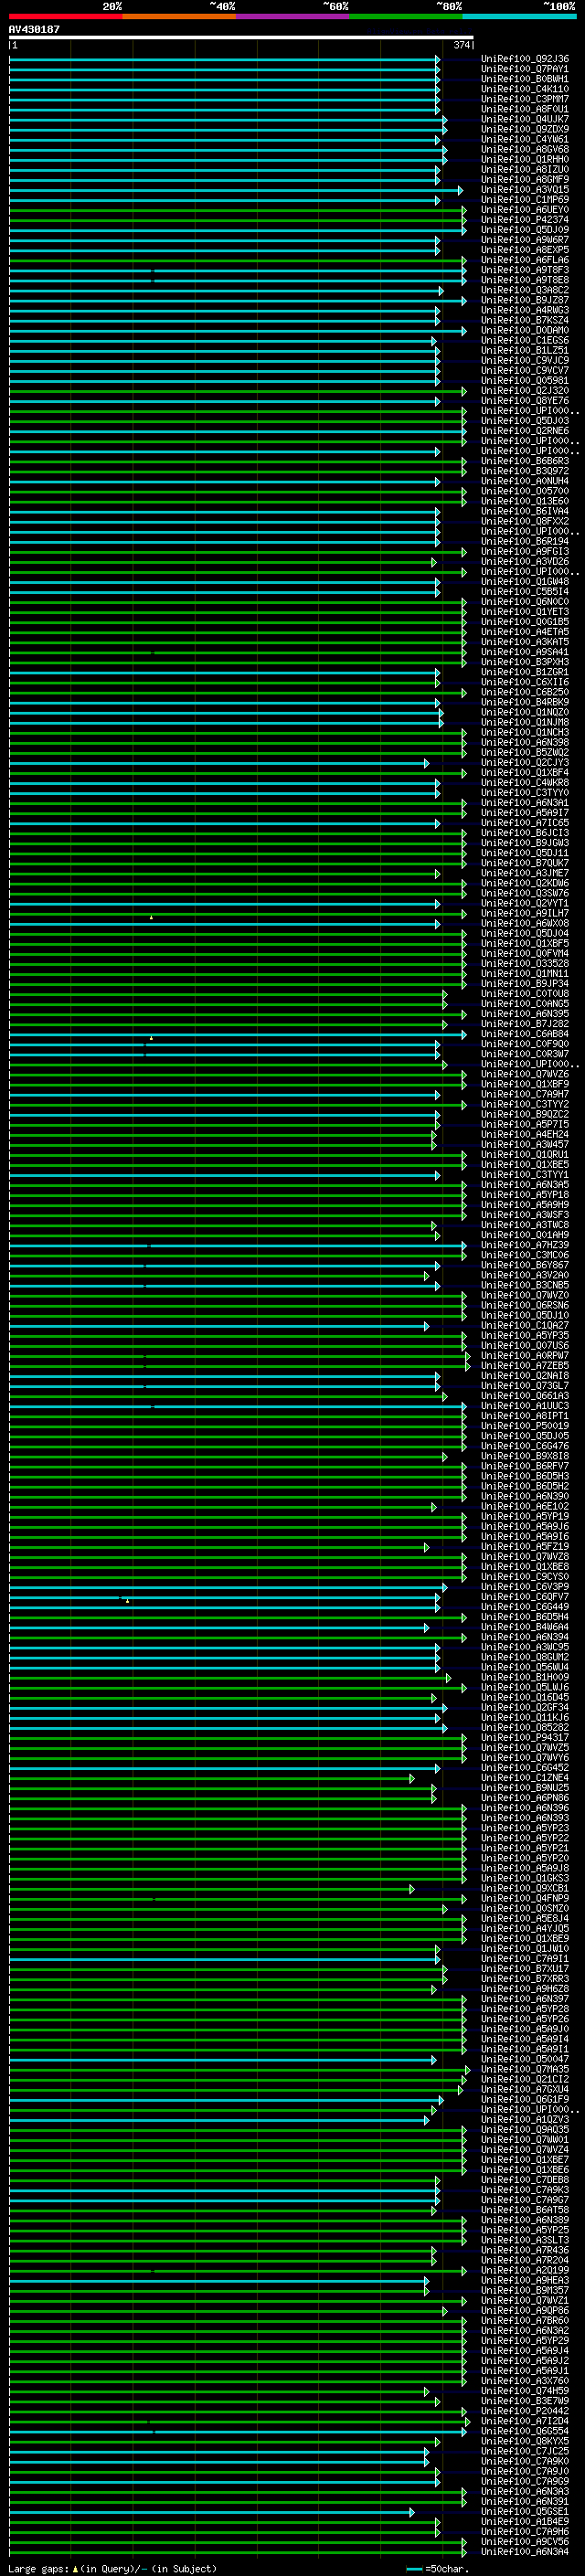Open hit UniRef100_Q2RNE6
Image resolution: width=585 pixels, height=2576 pixels.
tap(525, 431)
